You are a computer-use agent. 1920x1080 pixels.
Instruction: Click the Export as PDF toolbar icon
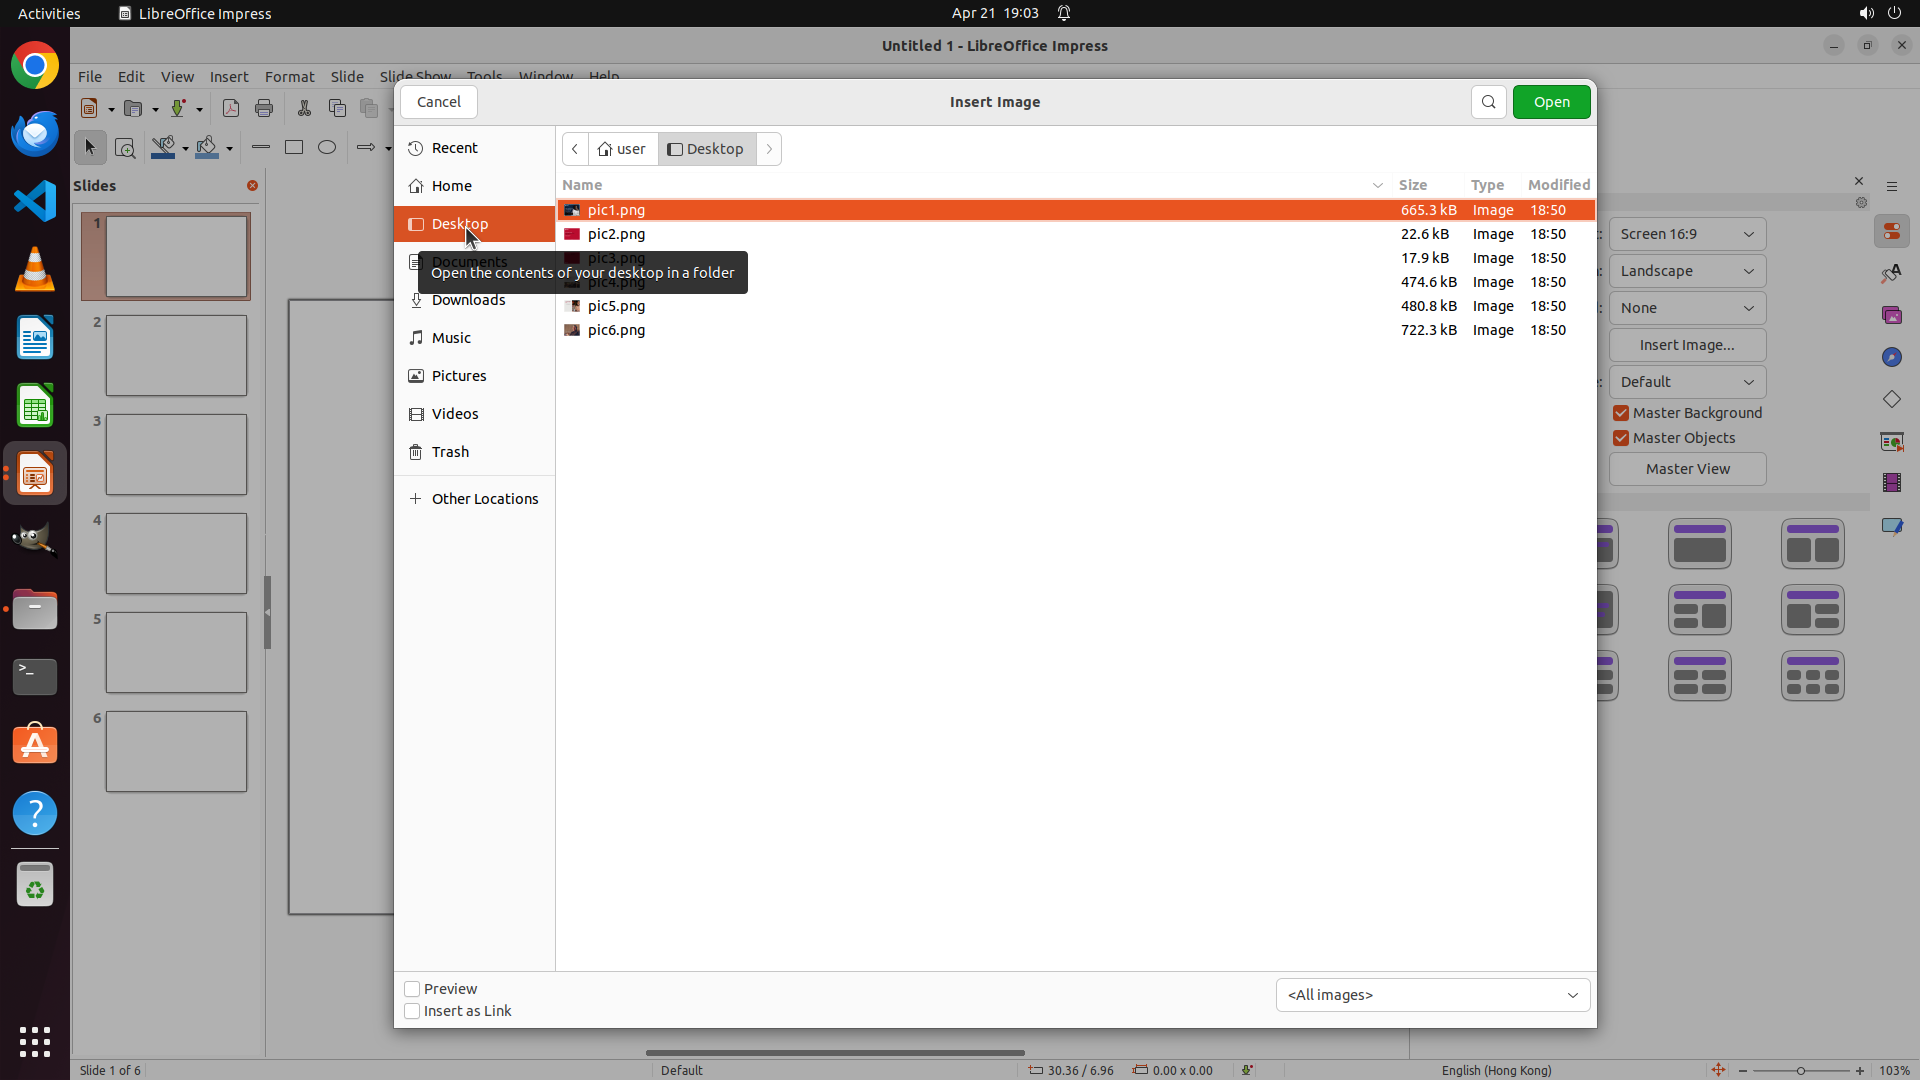point(231,108)
